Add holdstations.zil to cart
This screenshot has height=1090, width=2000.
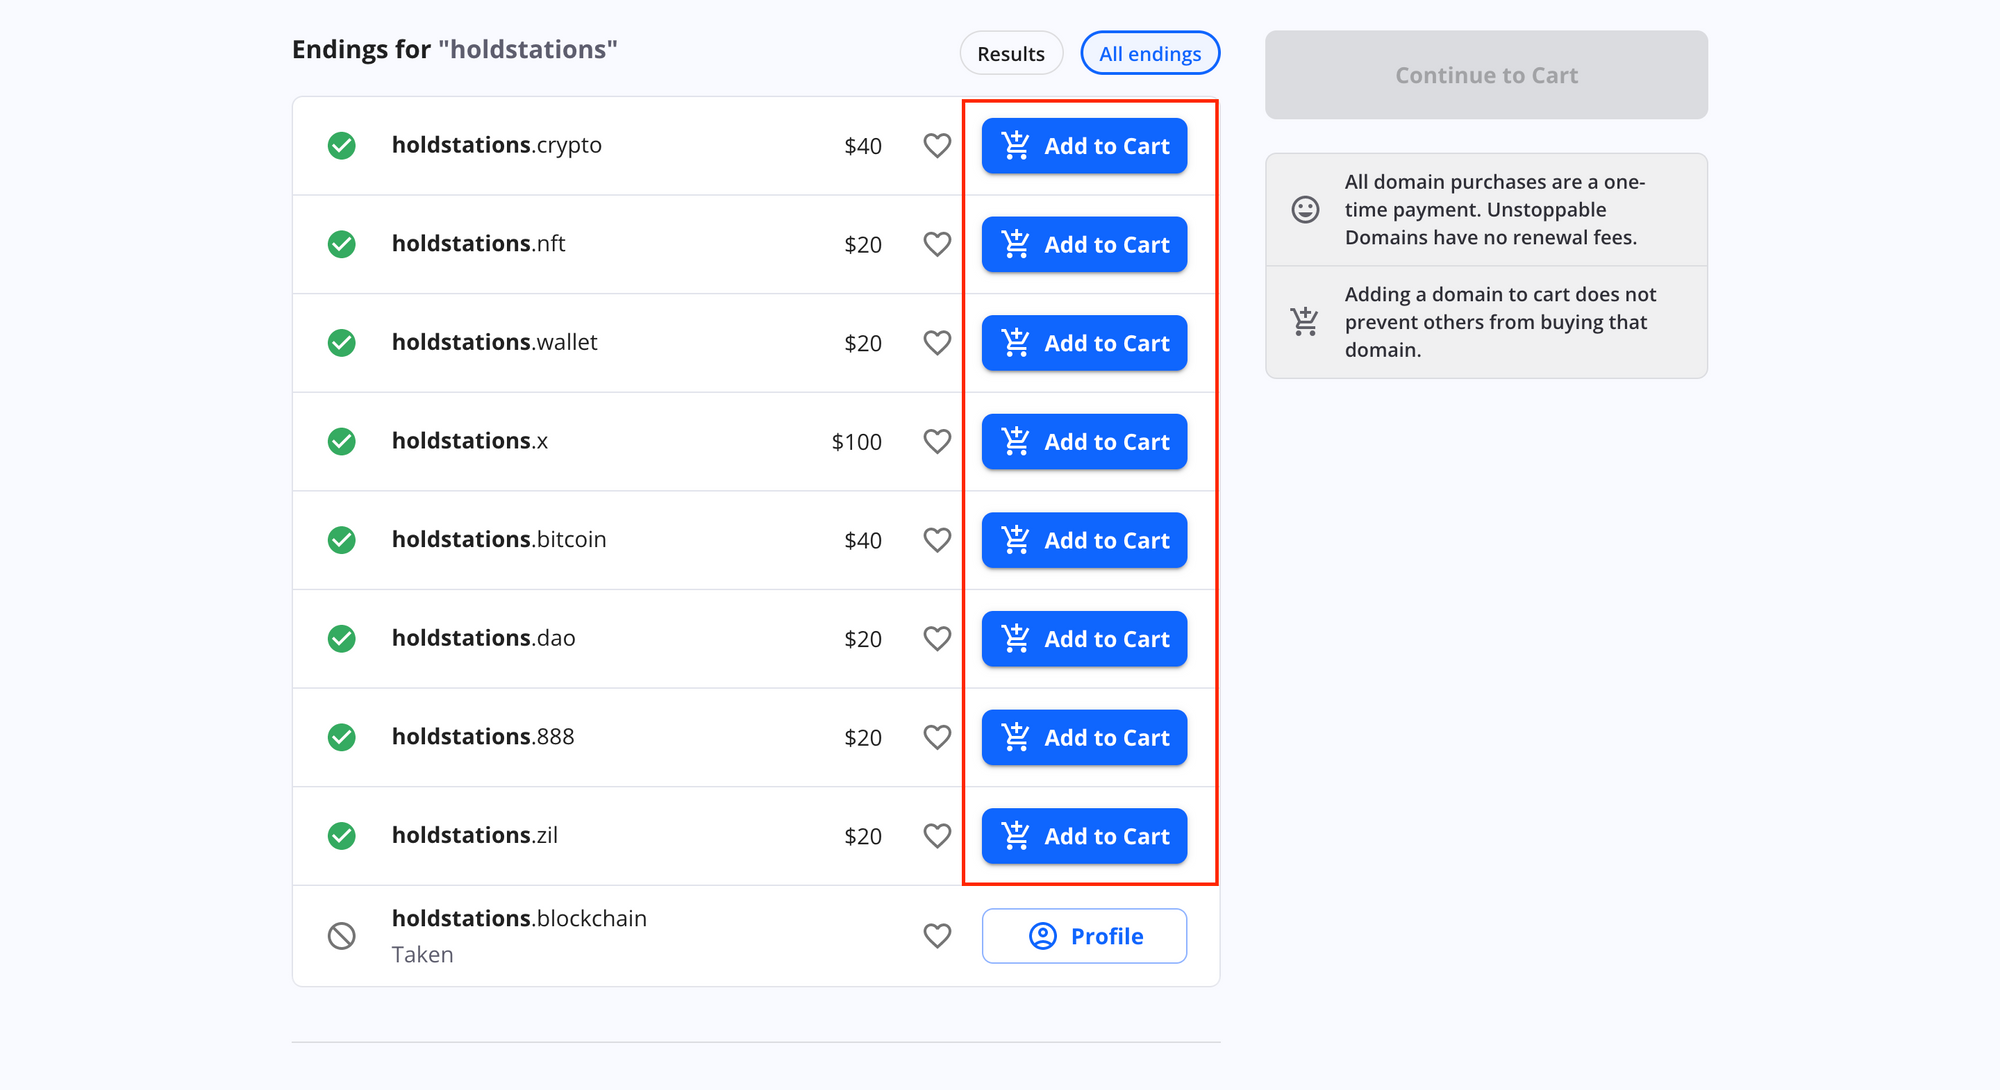coord(1084,835)
